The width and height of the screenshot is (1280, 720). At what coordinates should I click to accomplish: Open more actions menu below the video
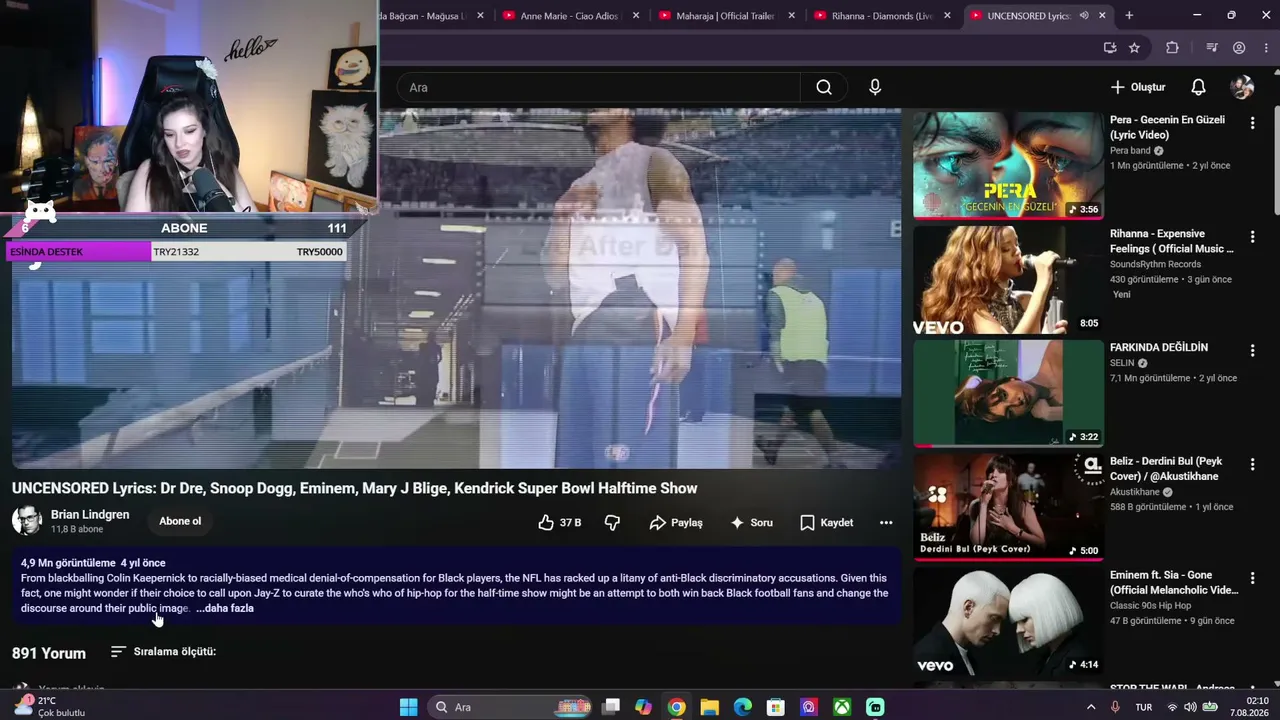pos(886,522)
